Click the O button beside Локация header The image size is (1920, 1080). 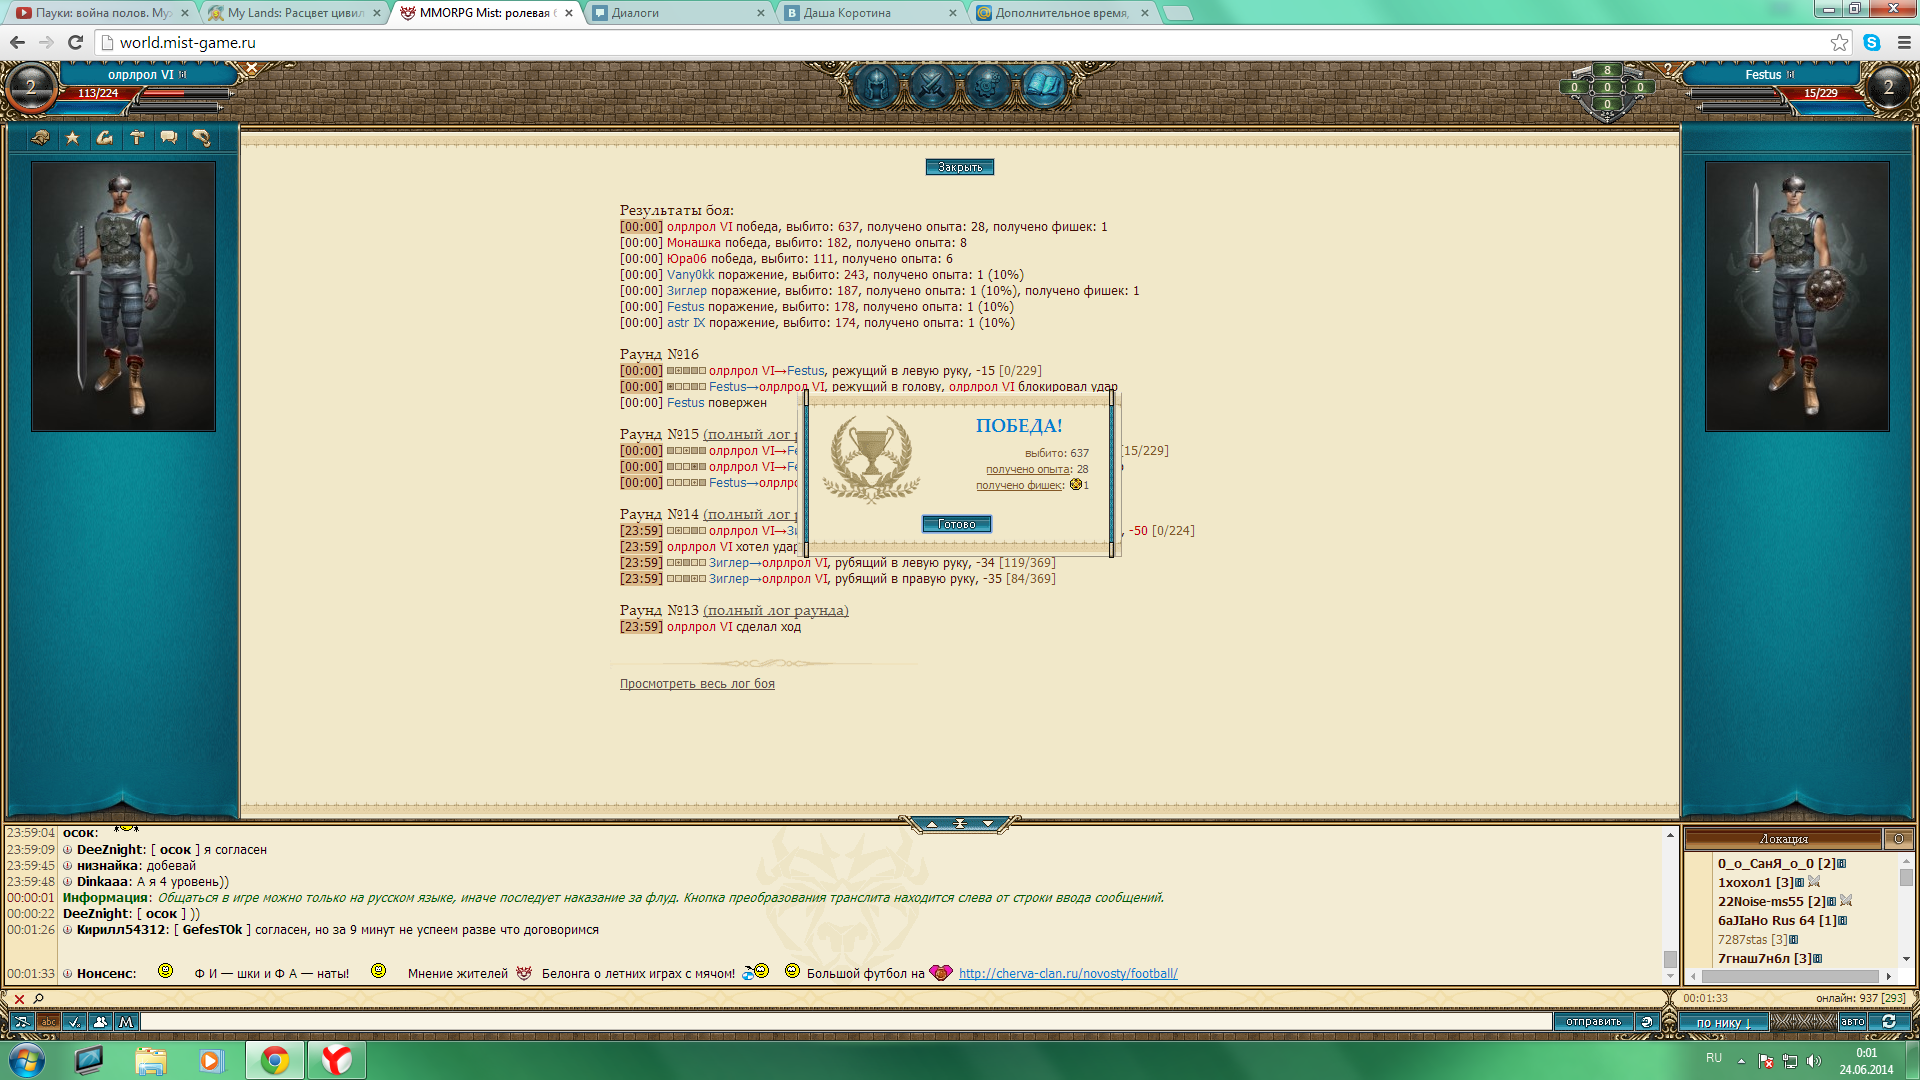pos(1899,839)
